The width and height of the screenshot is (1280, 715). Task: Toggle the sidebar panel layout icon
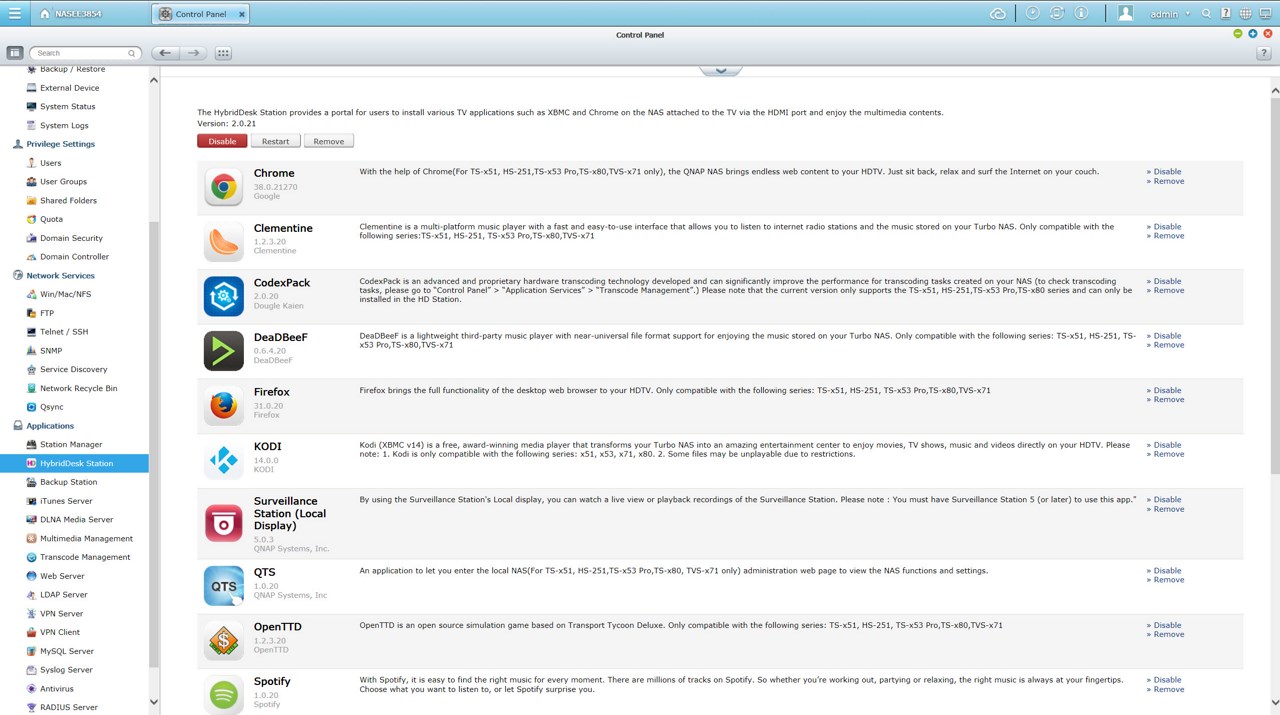pos(15,53)
